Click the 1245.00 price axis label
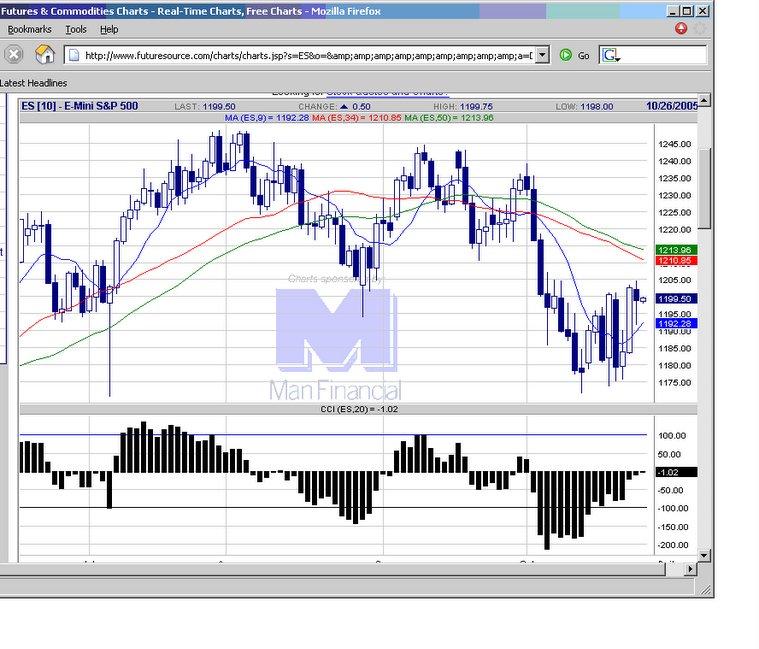Screen dimensions: 759x649 point(674,144)
